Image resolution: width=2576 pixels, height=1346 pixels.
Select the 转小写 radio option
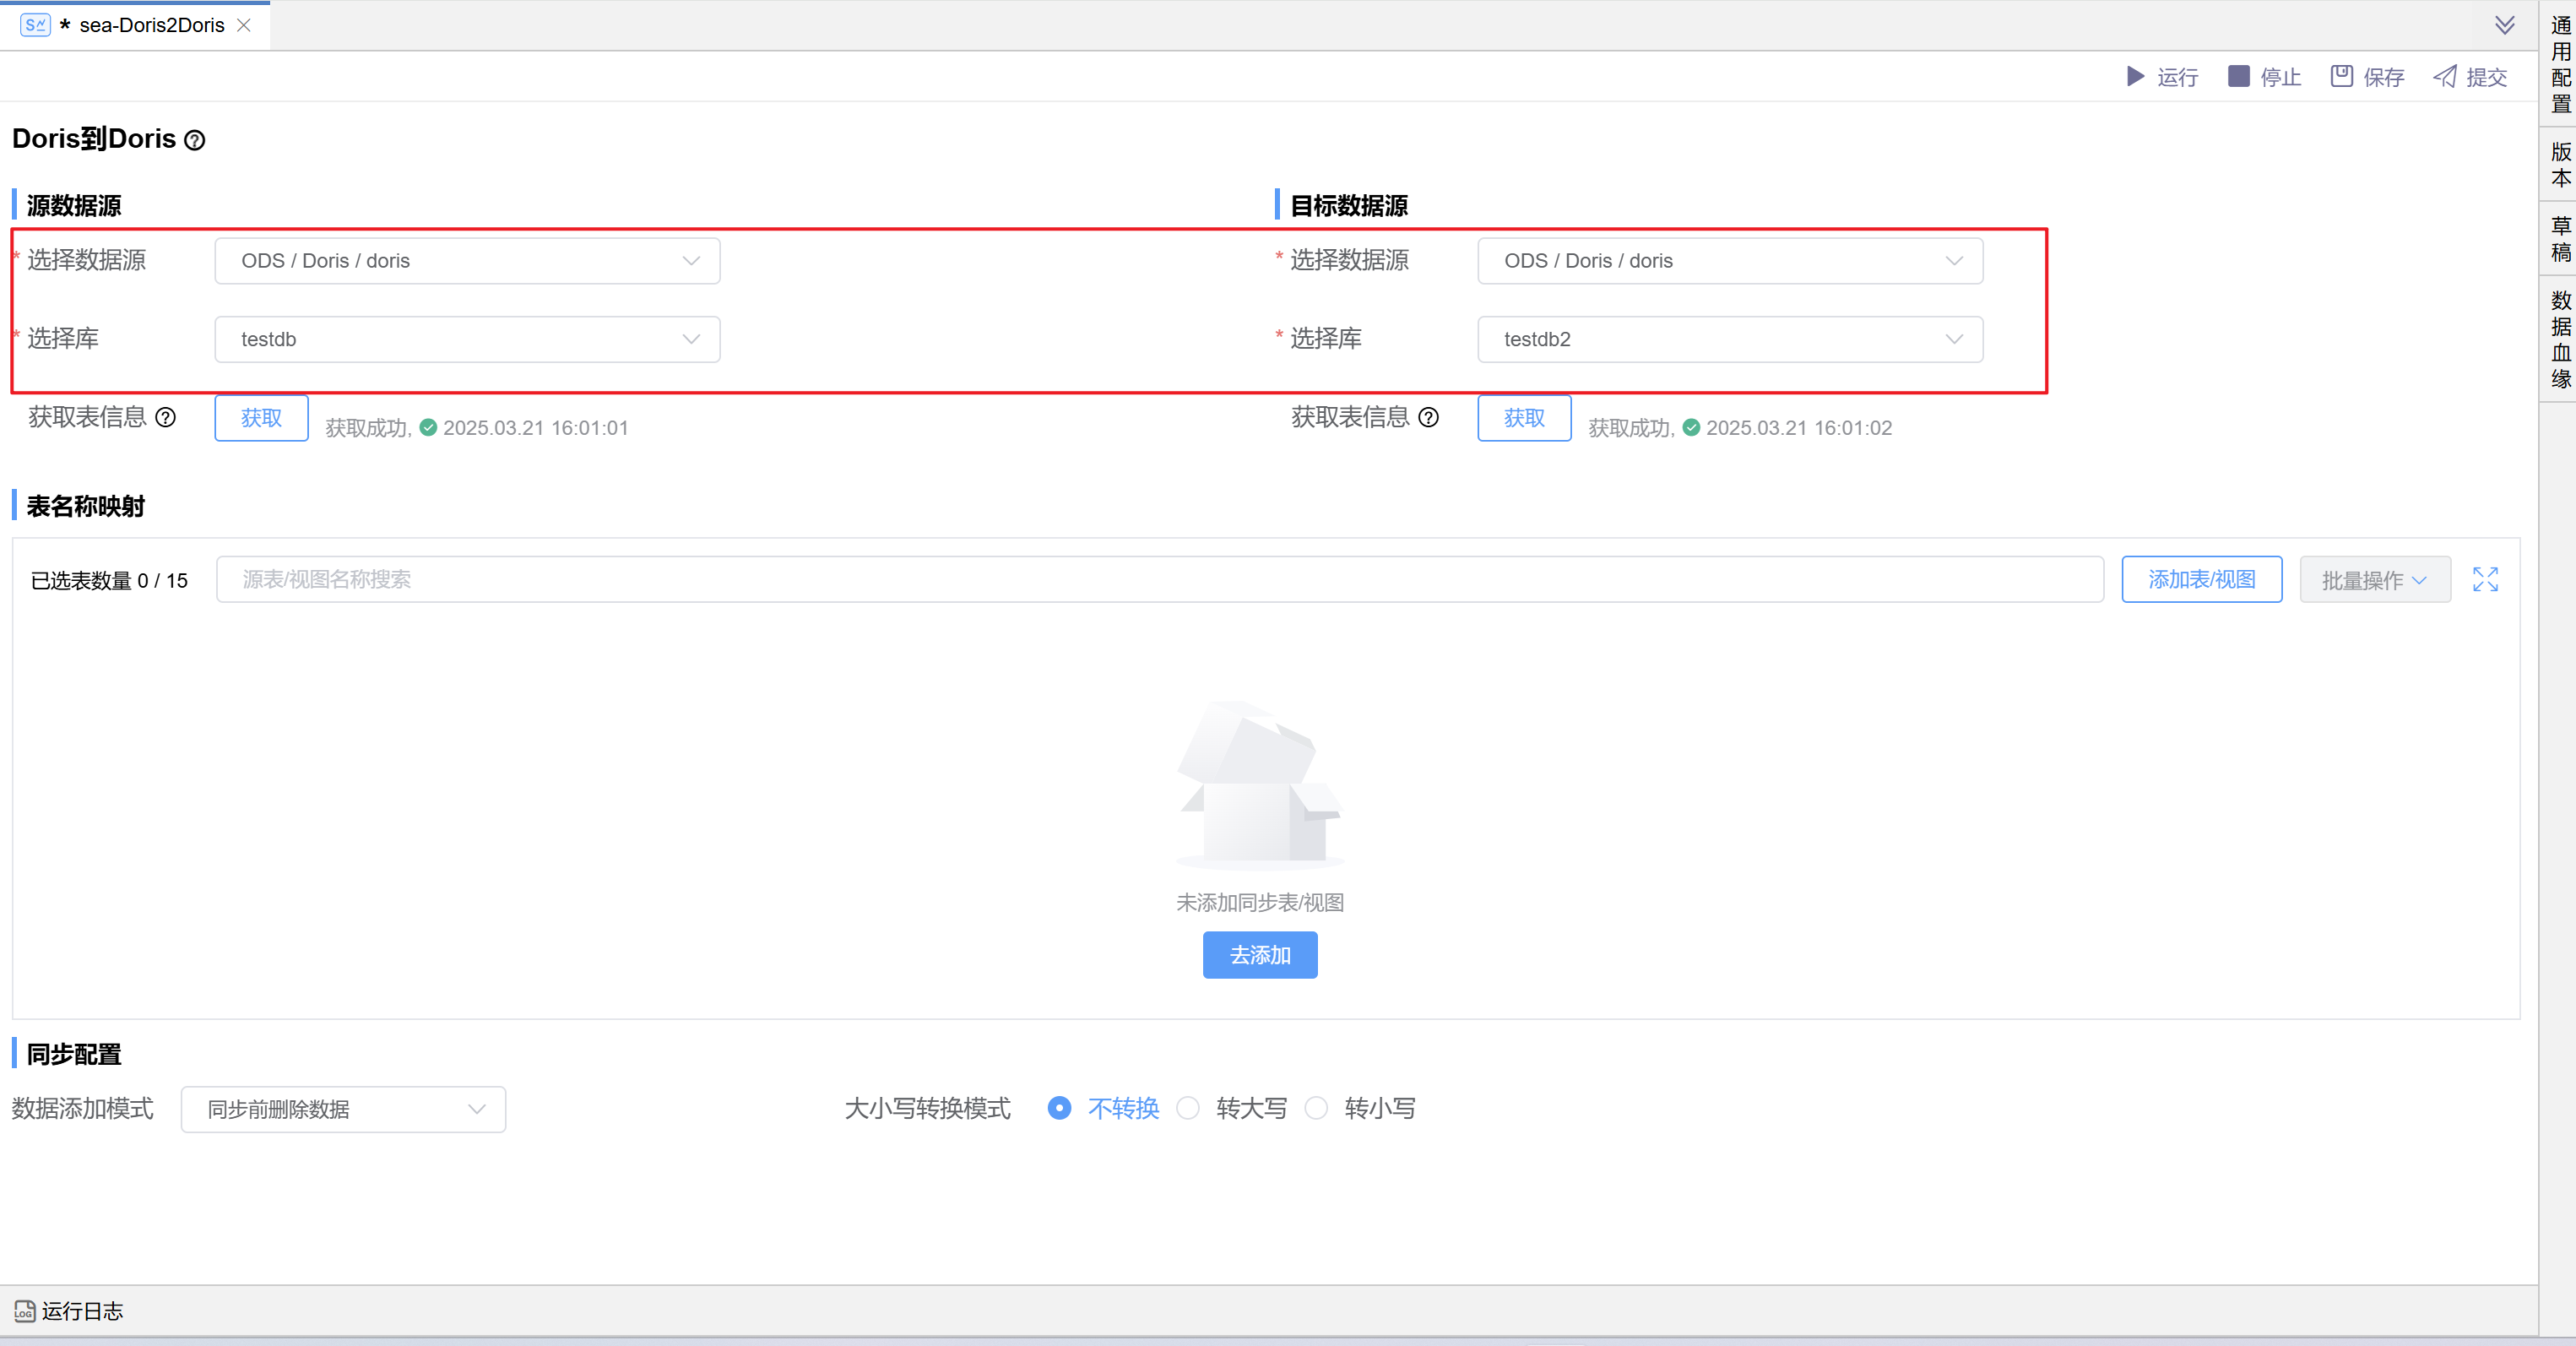1317,1108
